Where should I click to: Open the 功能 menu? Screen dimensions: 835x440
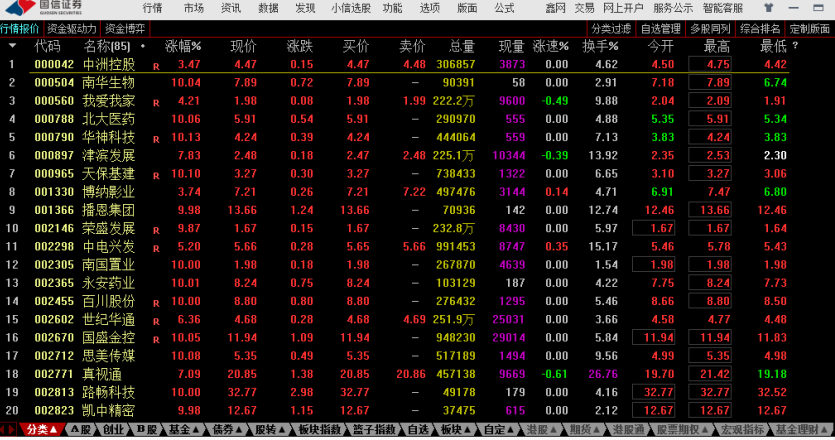[392, 8]
